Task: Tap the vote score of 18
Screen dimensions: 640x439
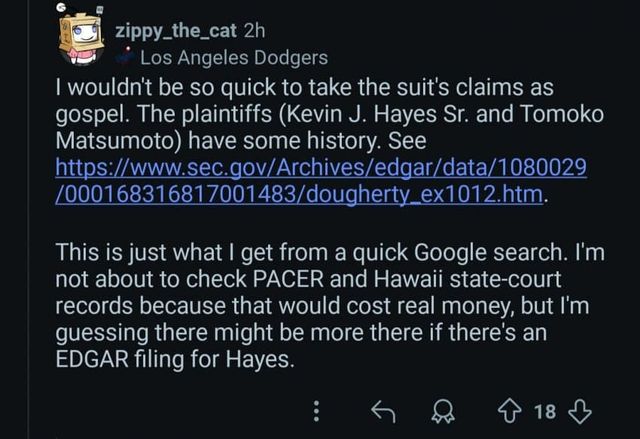Action: click(x=545, y=411)
